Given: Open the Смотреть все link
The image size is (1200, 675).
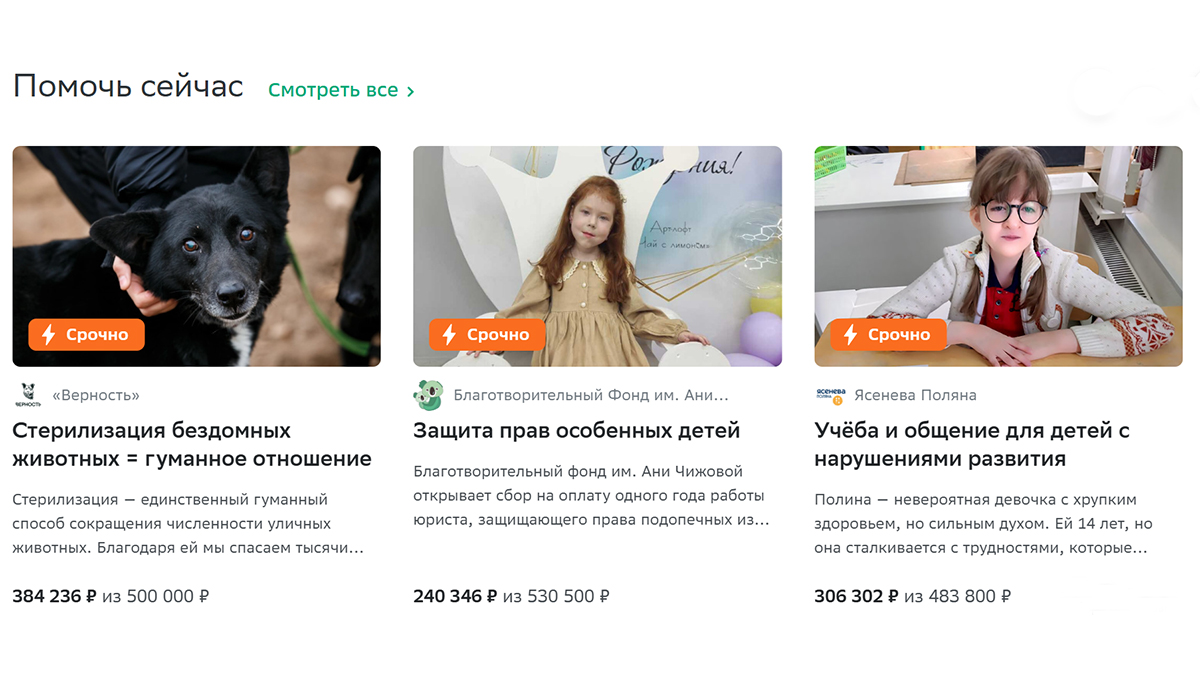Looking at the screenshot, I should point(341,90).
